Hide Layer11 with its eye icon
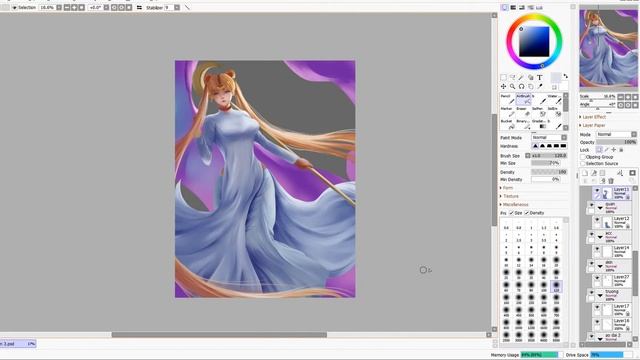This screenshot has width=640, height=360. click(x=597, y=191)
